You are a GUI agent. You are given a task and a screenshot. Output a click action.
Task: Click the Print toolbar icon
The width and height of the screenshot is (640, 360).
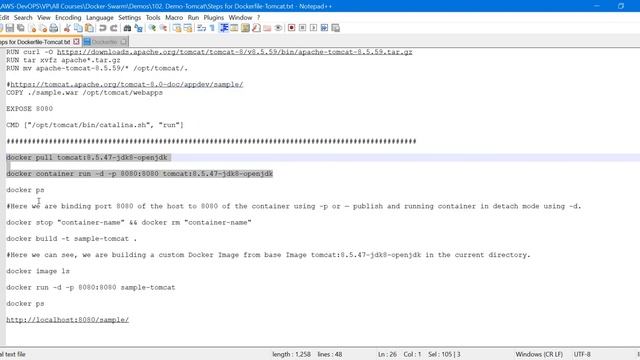53,28
